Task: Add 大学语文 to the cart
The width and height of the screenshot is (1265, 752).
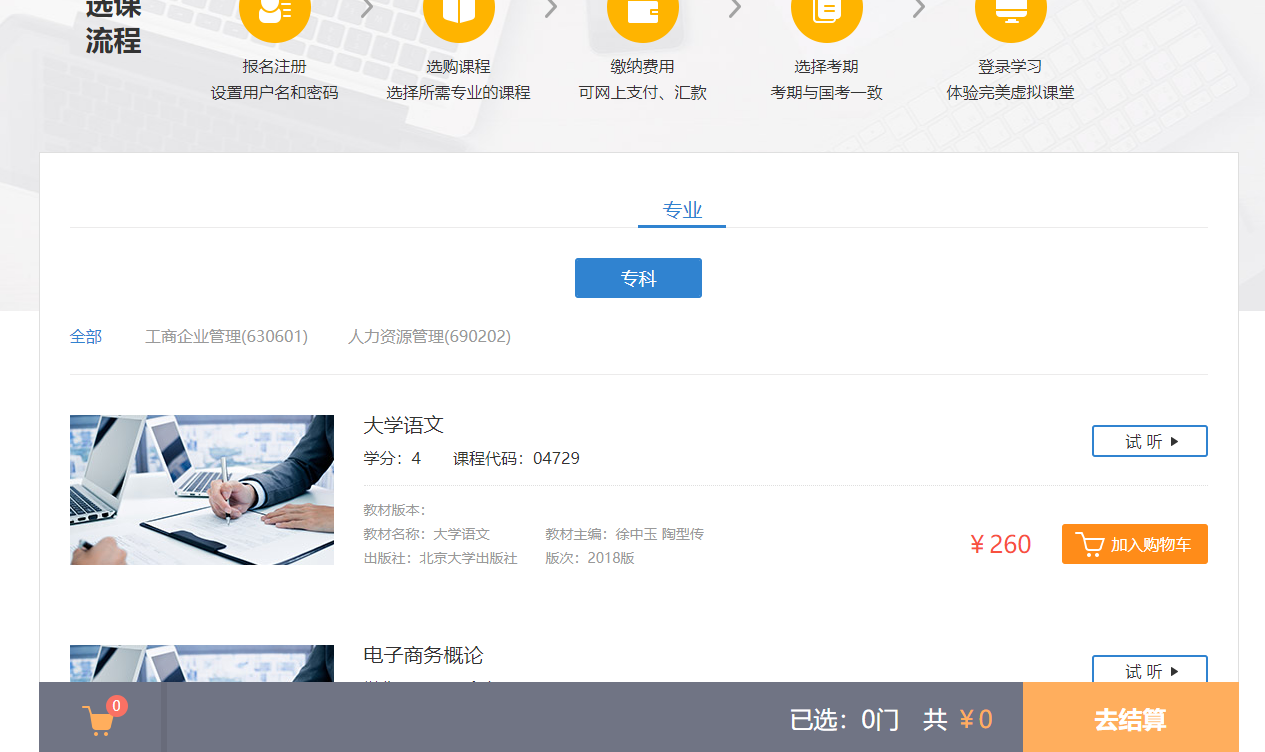Action: click(1135, 544)
